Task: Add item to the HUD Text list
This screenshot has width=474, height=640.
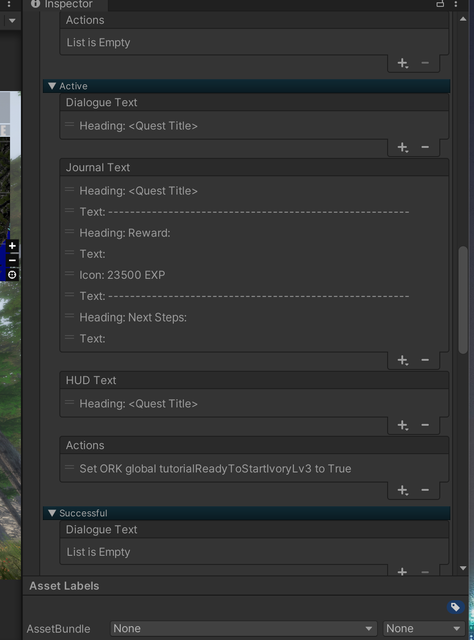Action: [403, 425]
